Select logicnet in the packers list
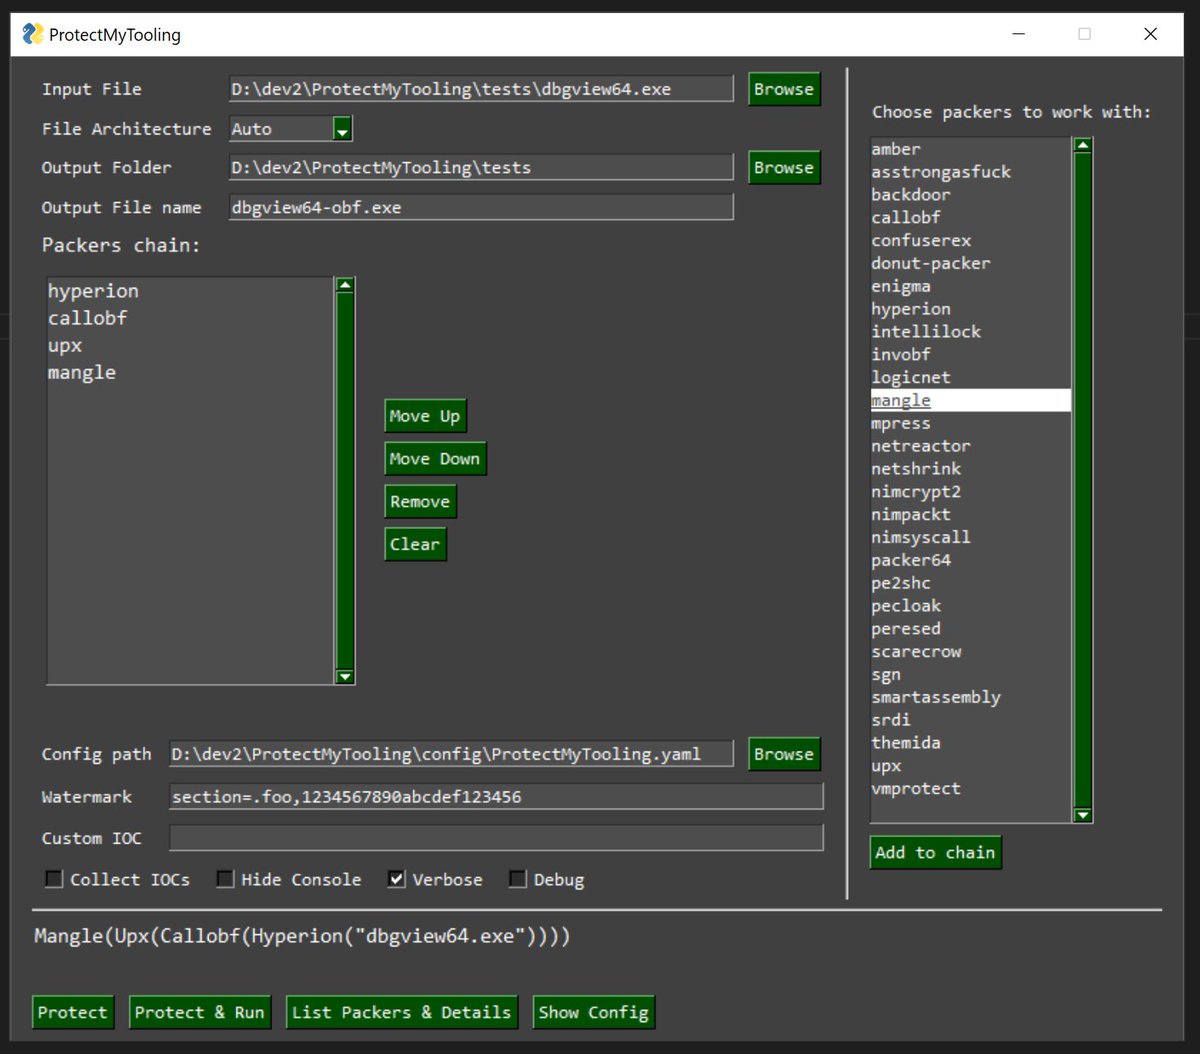 pyautogui.click(x=970, y=377)
